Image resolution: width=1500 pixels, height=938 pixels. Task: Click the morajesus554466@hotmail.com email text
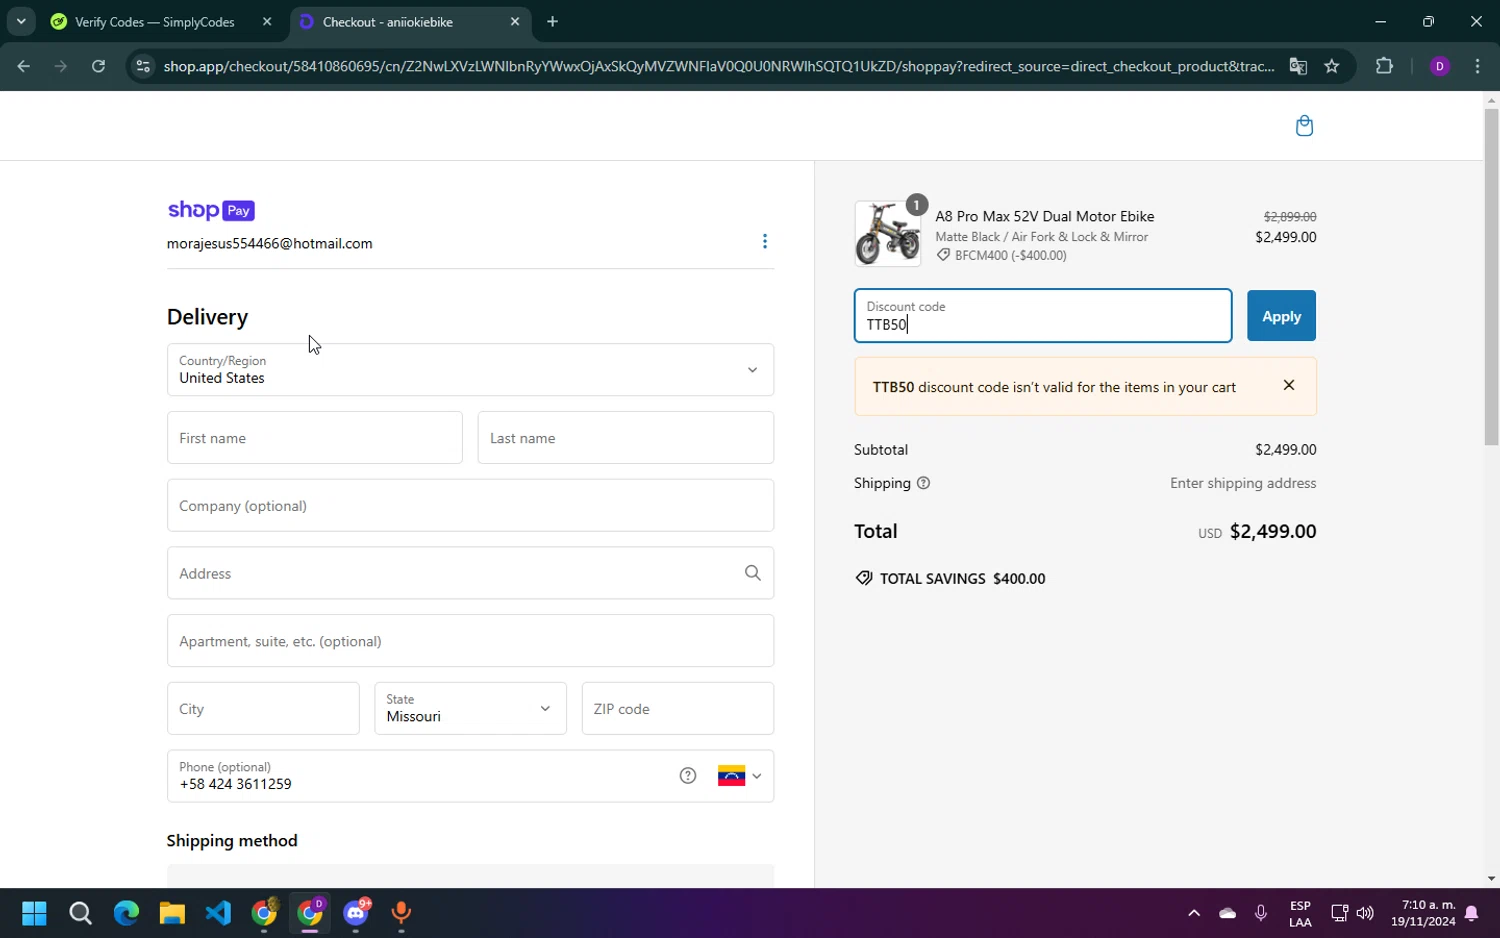tap(270, 243)
